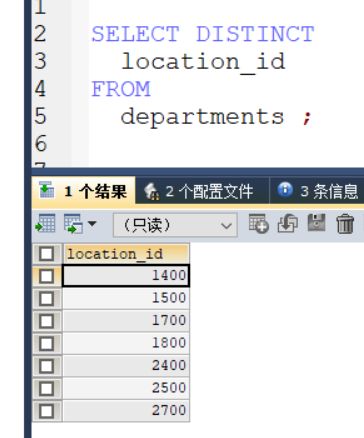The image size is (364, 438).
Task: Click location_id in the SQL query
Action: pos(203,62)
